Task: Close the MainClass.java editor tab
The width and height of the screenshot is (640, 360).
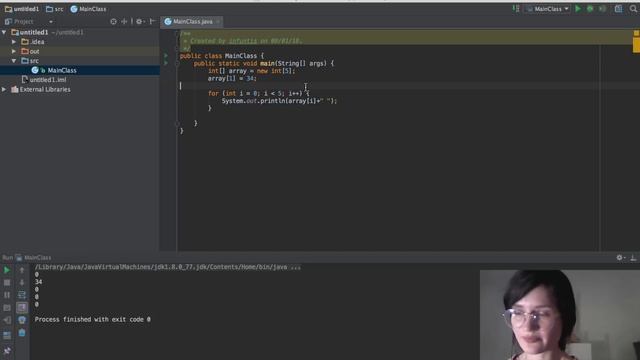Action: pyautogui.click(x=218, y=21)
